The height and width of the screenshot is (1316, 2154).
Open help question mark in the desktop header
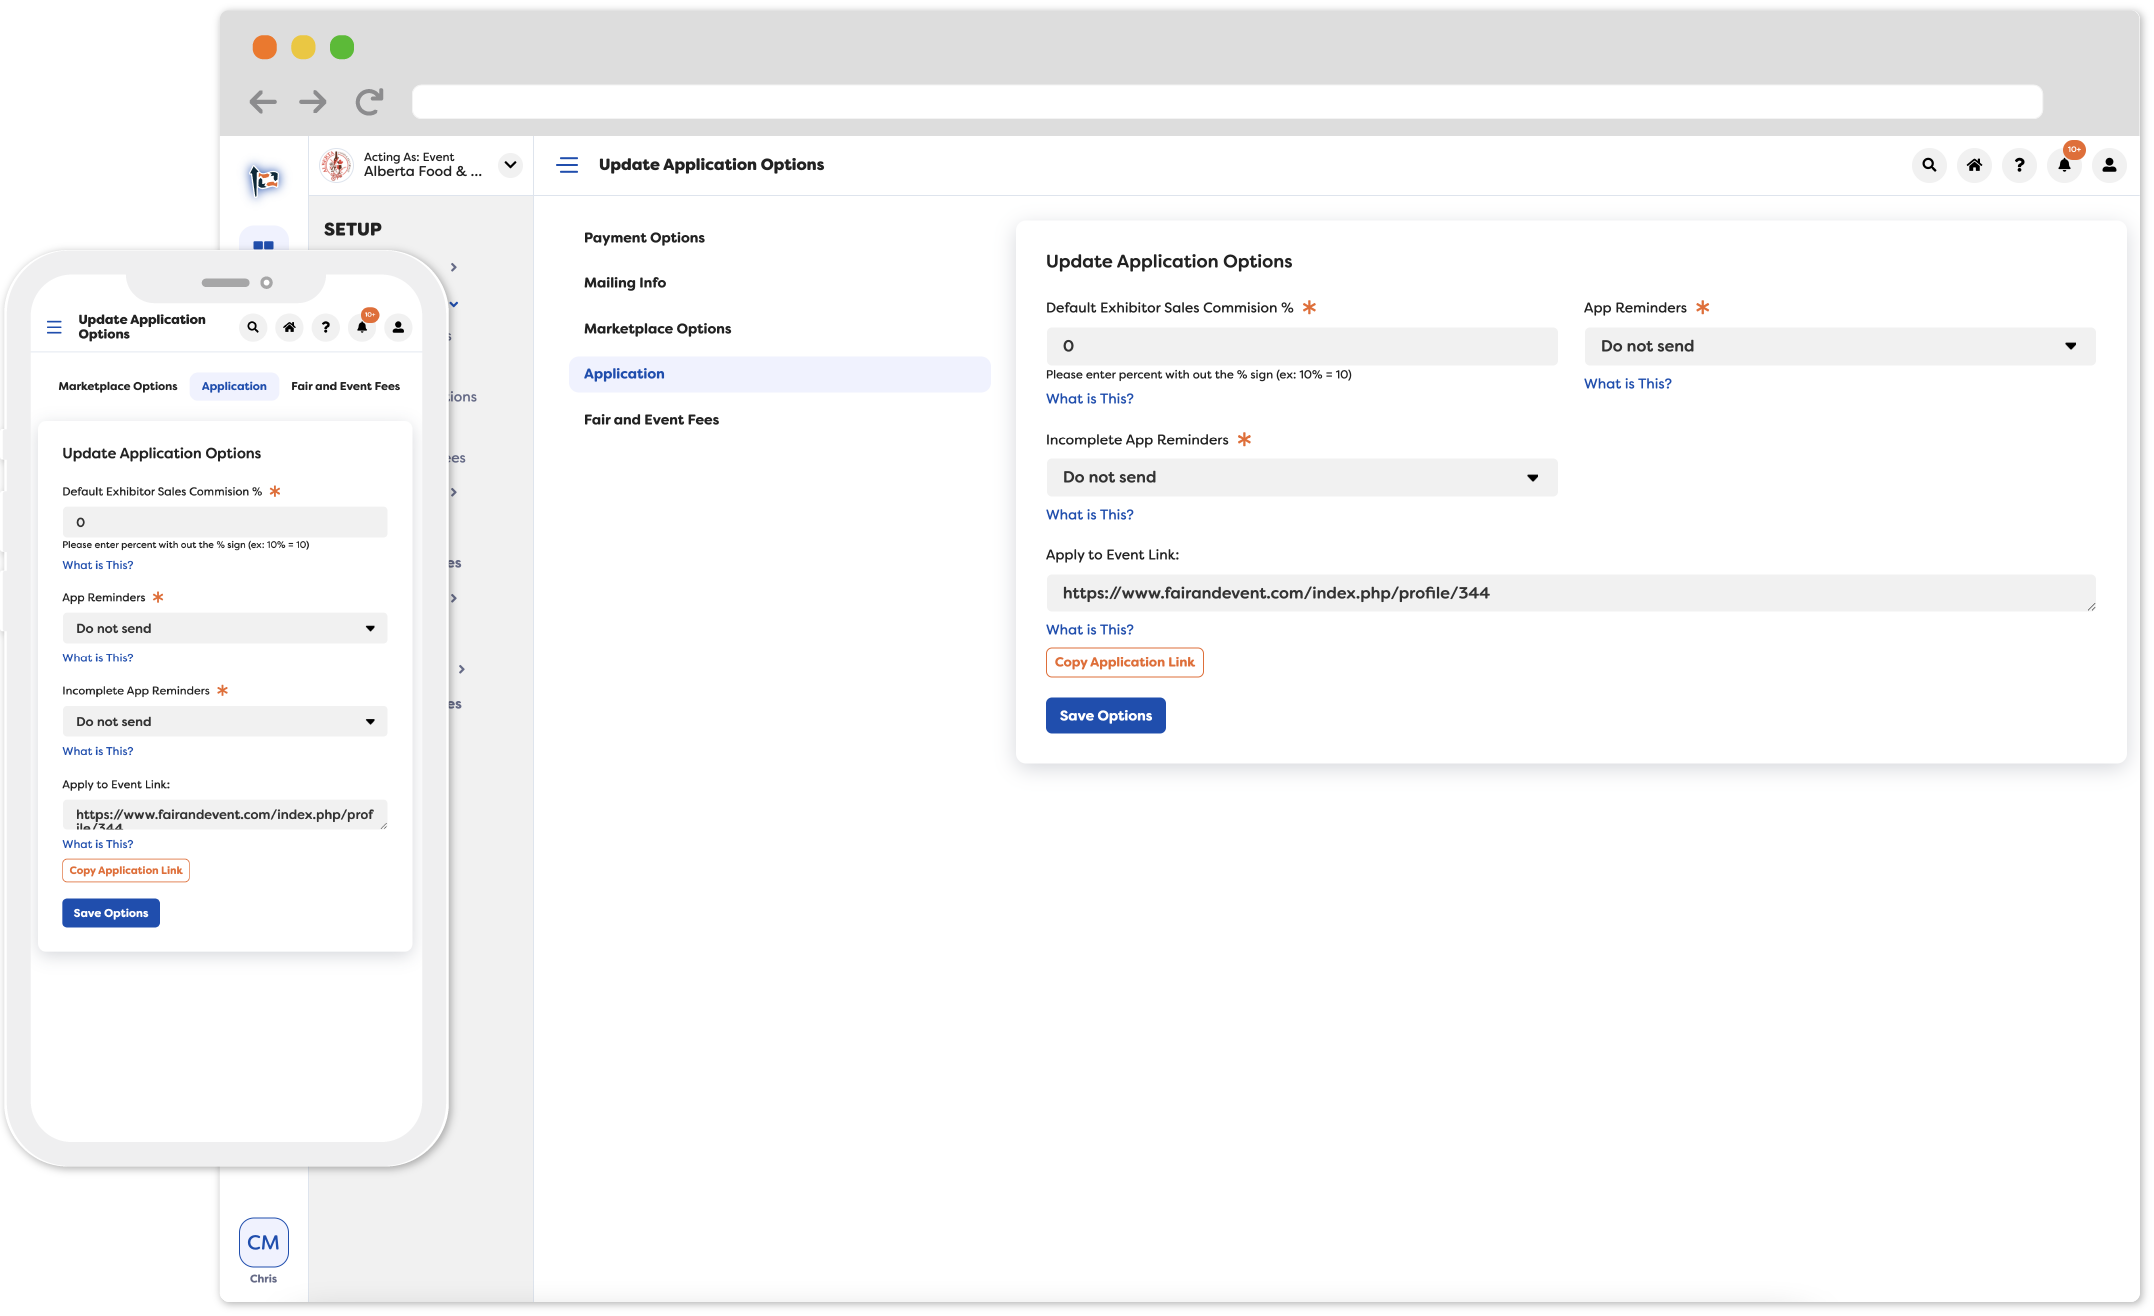point(2019,165)
